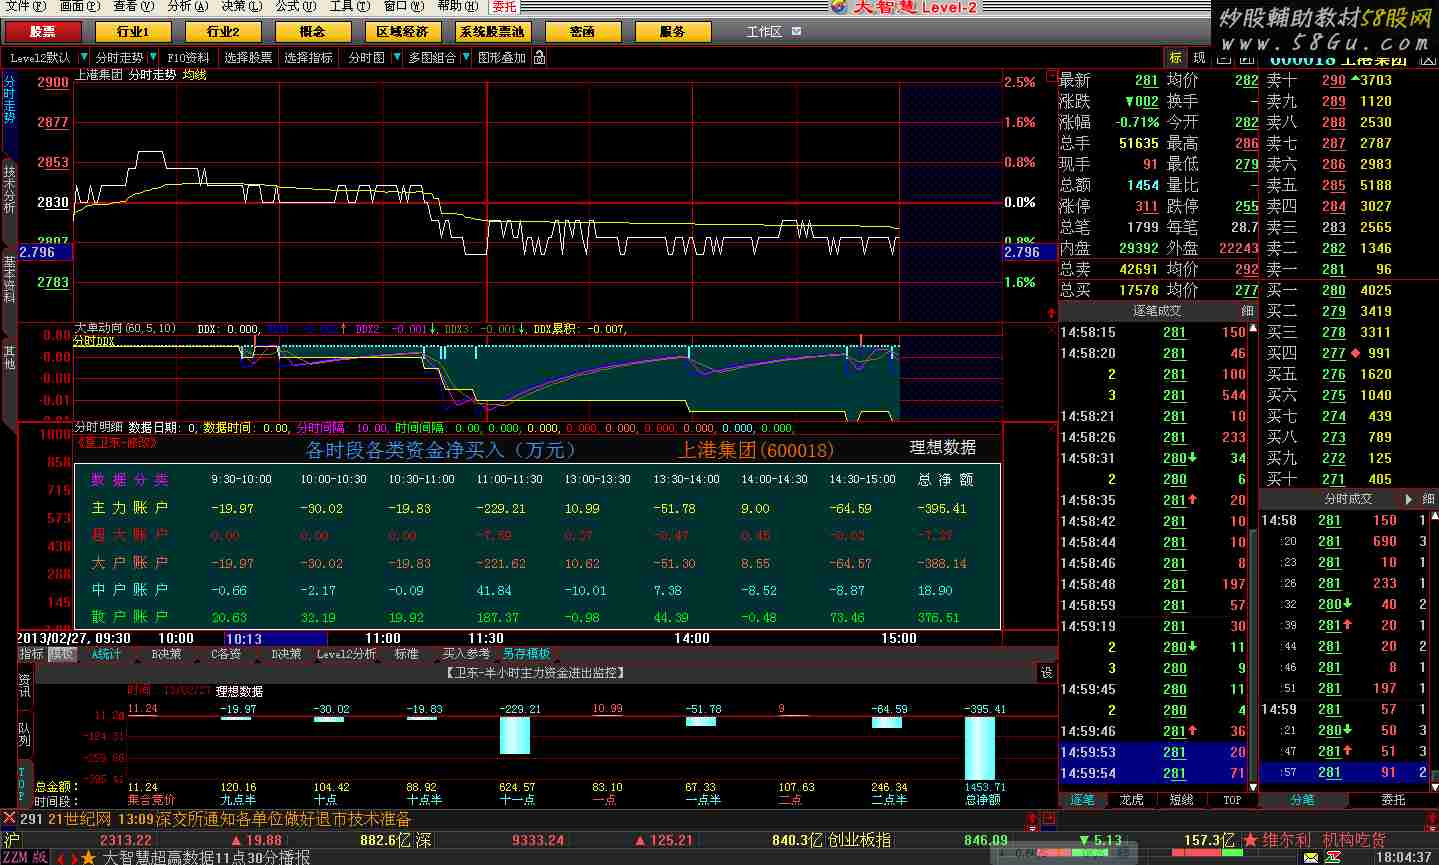
Task: Click the 图形叠加 toolbar item
Action: (502, 58)
